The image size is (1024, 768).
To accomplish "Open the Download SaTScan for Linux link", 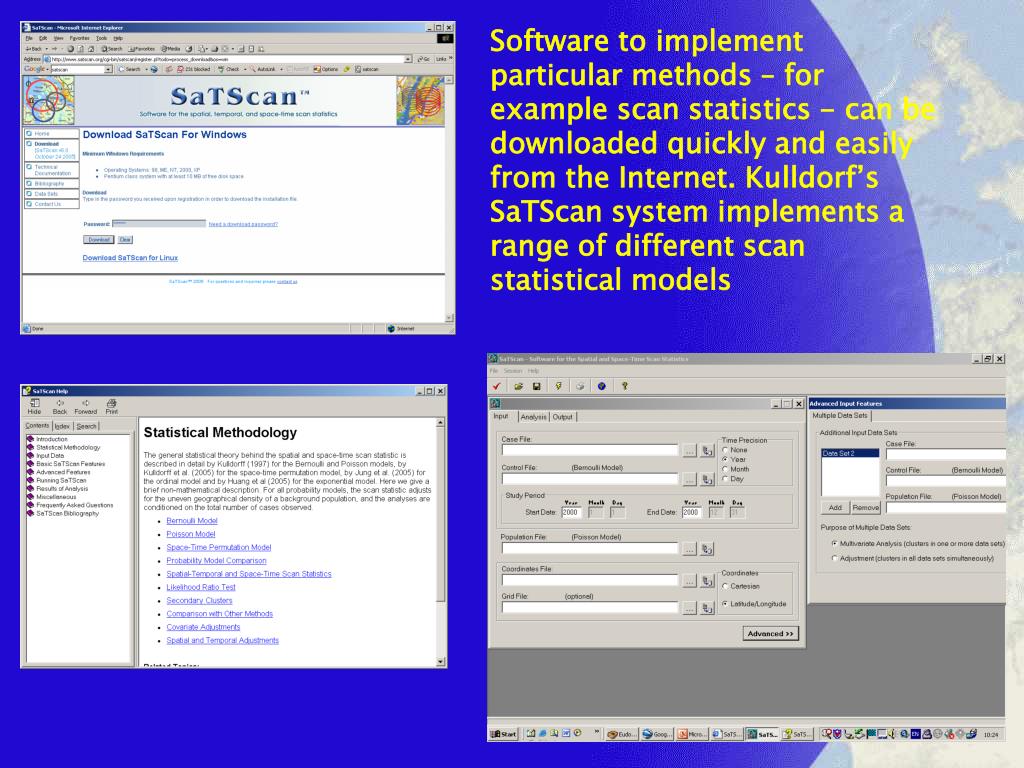I will click(130, 258).
